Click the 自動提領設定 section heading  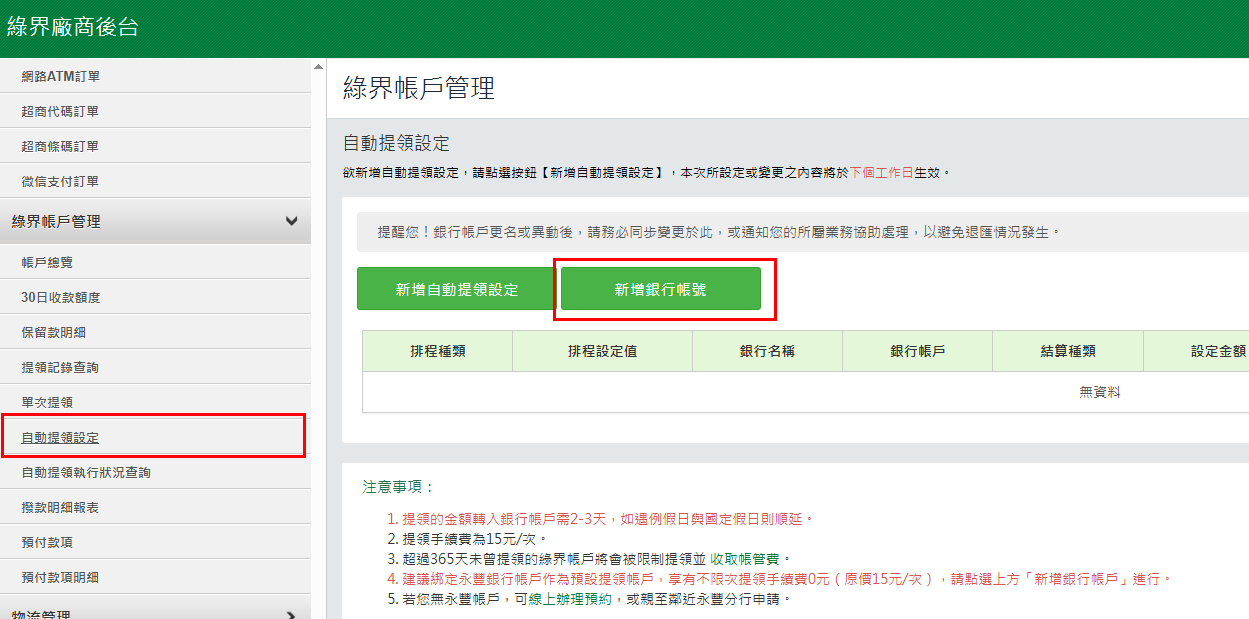[396, 144]
